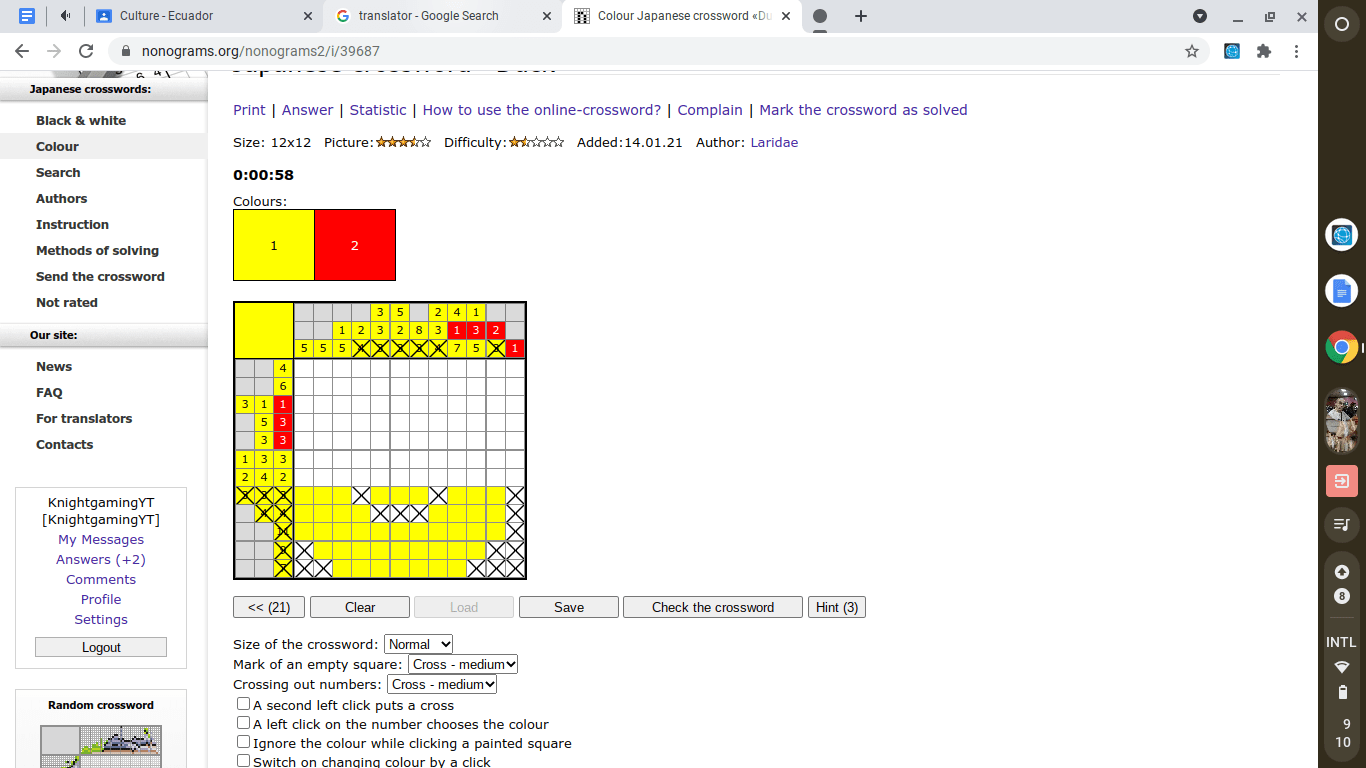Click the extensions puzzle icon in toolbar
Screen dimensions: 1366x768
tap(1264, 50)
